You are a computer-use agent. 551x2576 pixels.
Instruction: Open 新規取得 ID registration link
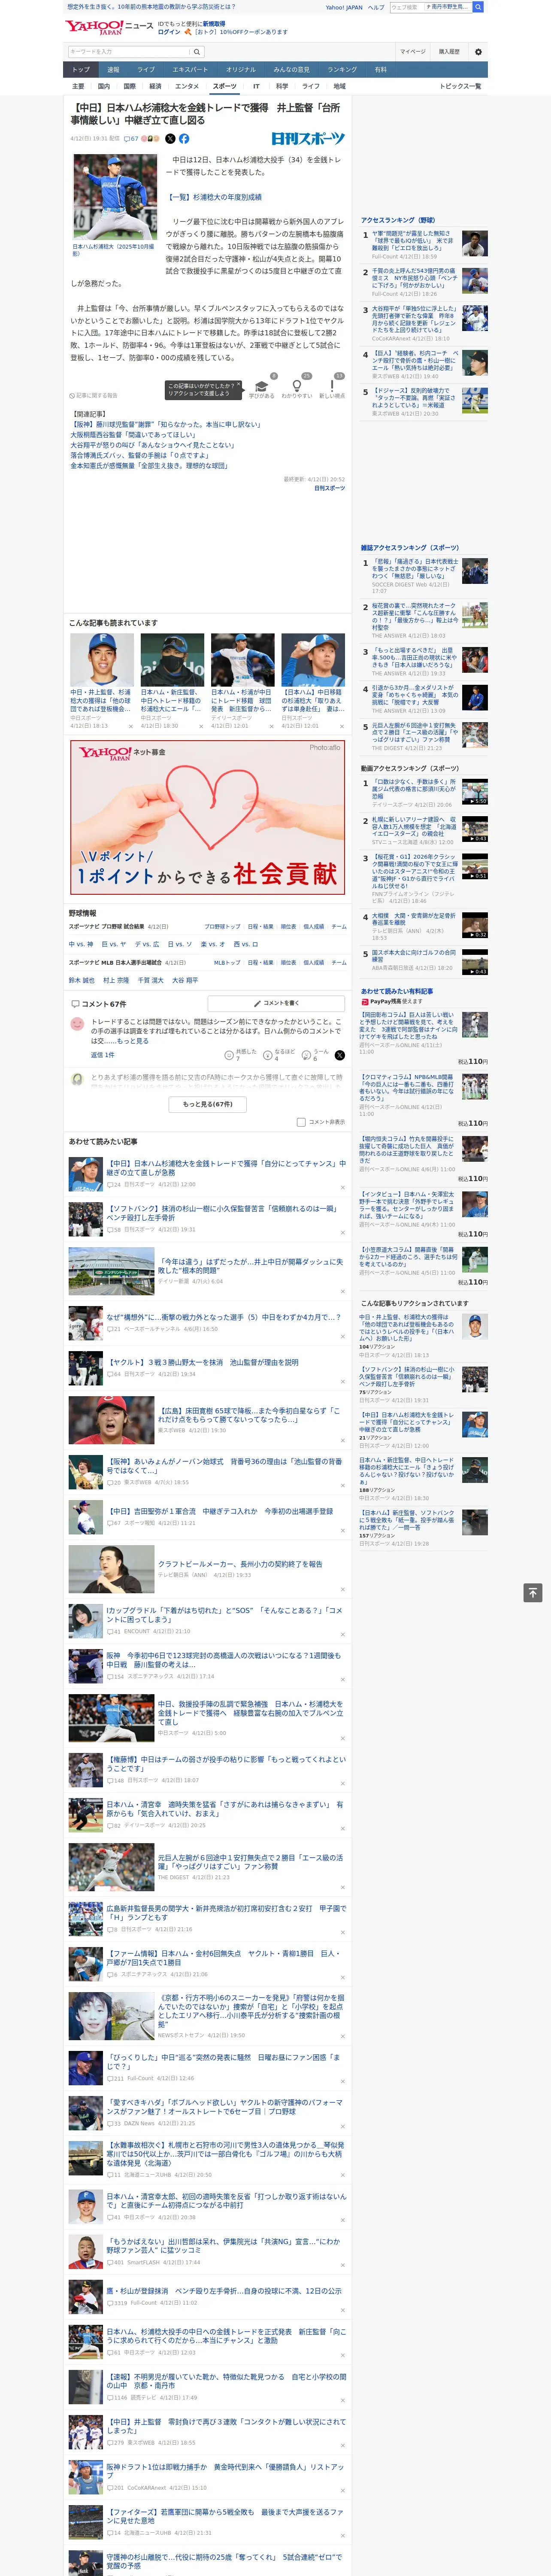tap(214, 24)
